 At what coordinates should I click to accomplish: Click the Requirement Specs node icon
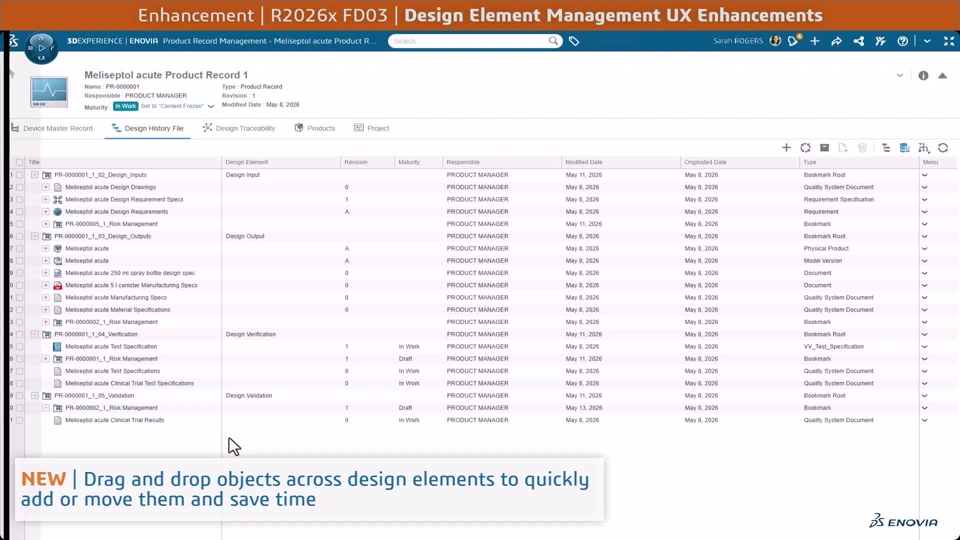pyautogui.click(x=58, y=200)
